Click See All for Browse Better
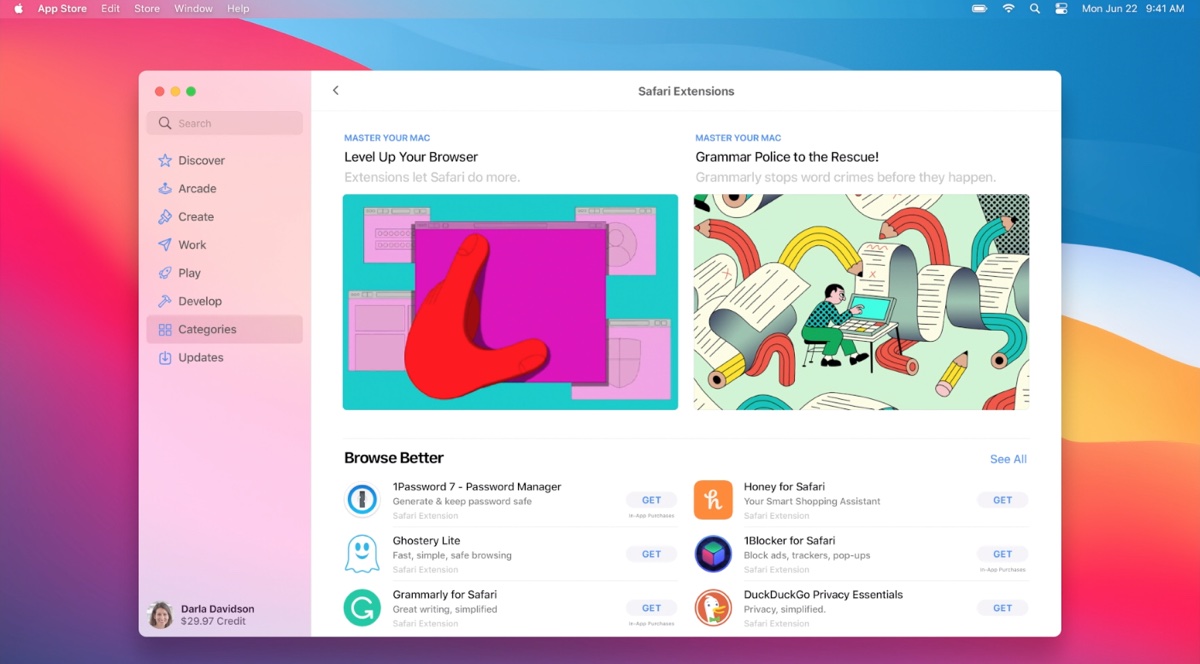The height and width of the screenshot is (664, 1200). point(1008,459)
